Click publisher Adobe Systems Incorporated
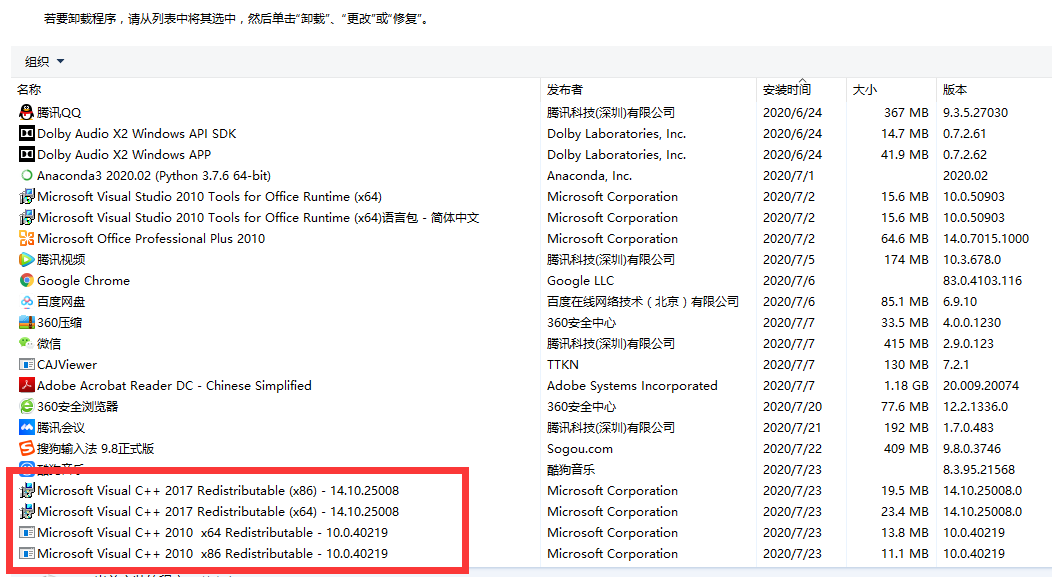This screenshot has width=1052, height=577. click(632, 386)
